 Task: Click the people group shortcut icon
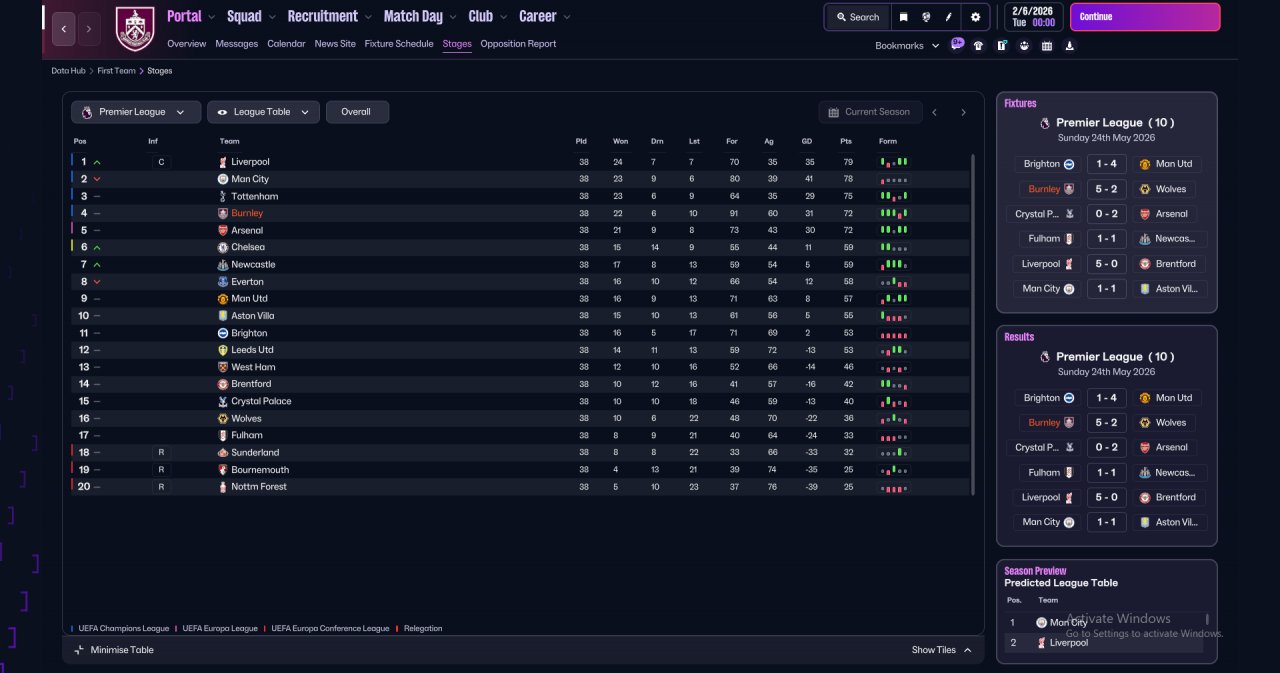coord(1024,45)
